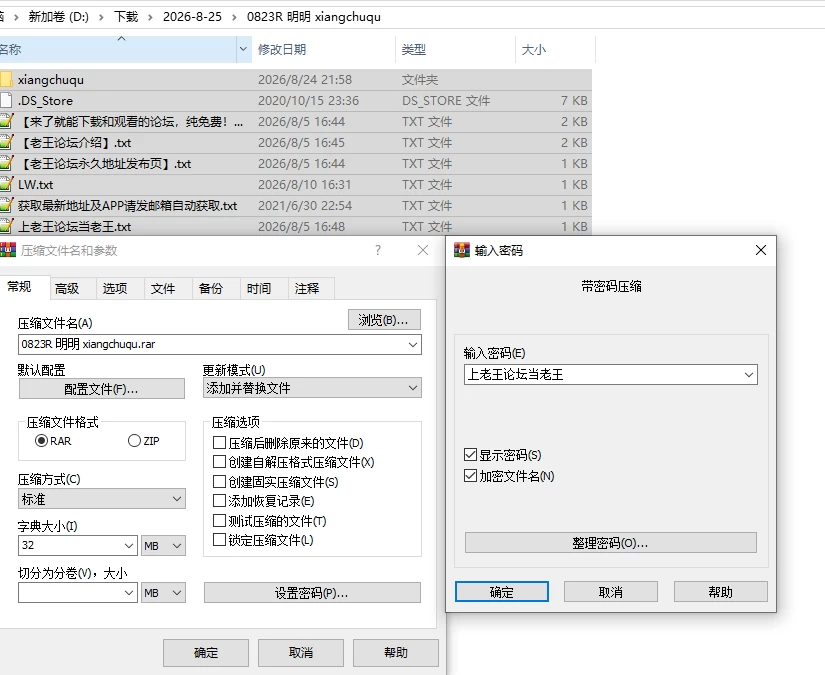Viewport: 825px width, 675px height.
Task: Click the ? help icon in the 压缩文件名和参数 title bar
Action: [x=378, y=250]
